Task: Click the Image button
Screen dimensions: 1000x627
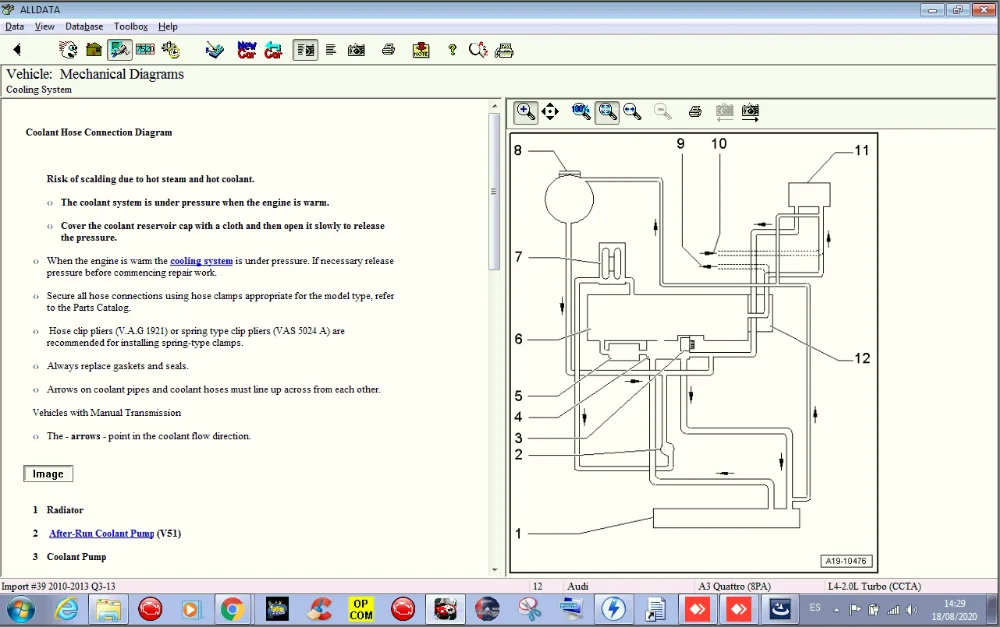Action: point(48,474)
